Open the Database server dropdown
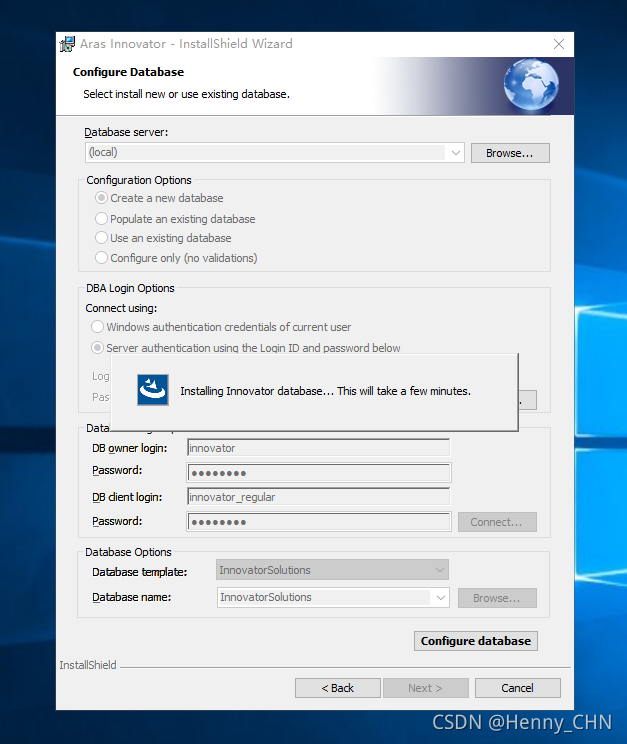Viewport: 627px width, 744px height. point(455,153)
